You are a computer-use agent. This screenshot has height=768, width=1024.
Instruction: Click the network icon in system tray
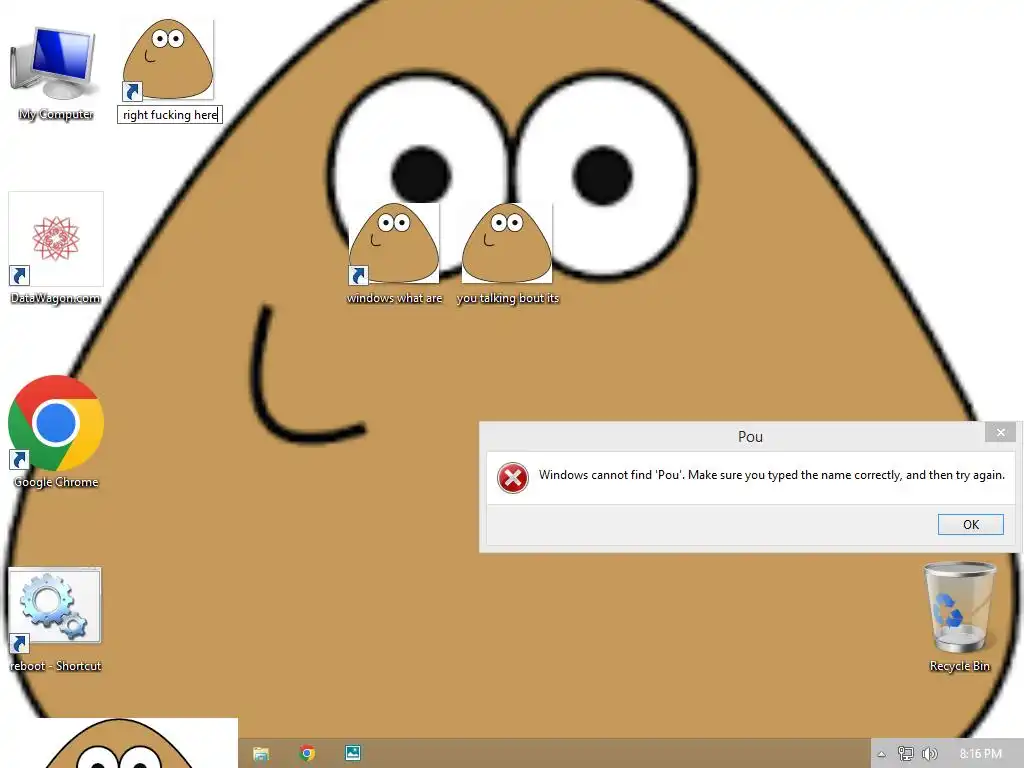click(905, 754)
